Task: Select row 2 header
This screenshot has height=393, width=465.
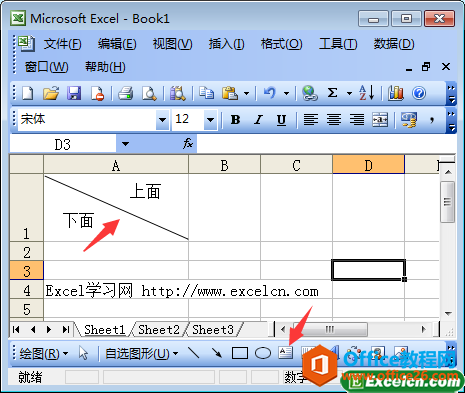Action: click(x=27, y=252)
